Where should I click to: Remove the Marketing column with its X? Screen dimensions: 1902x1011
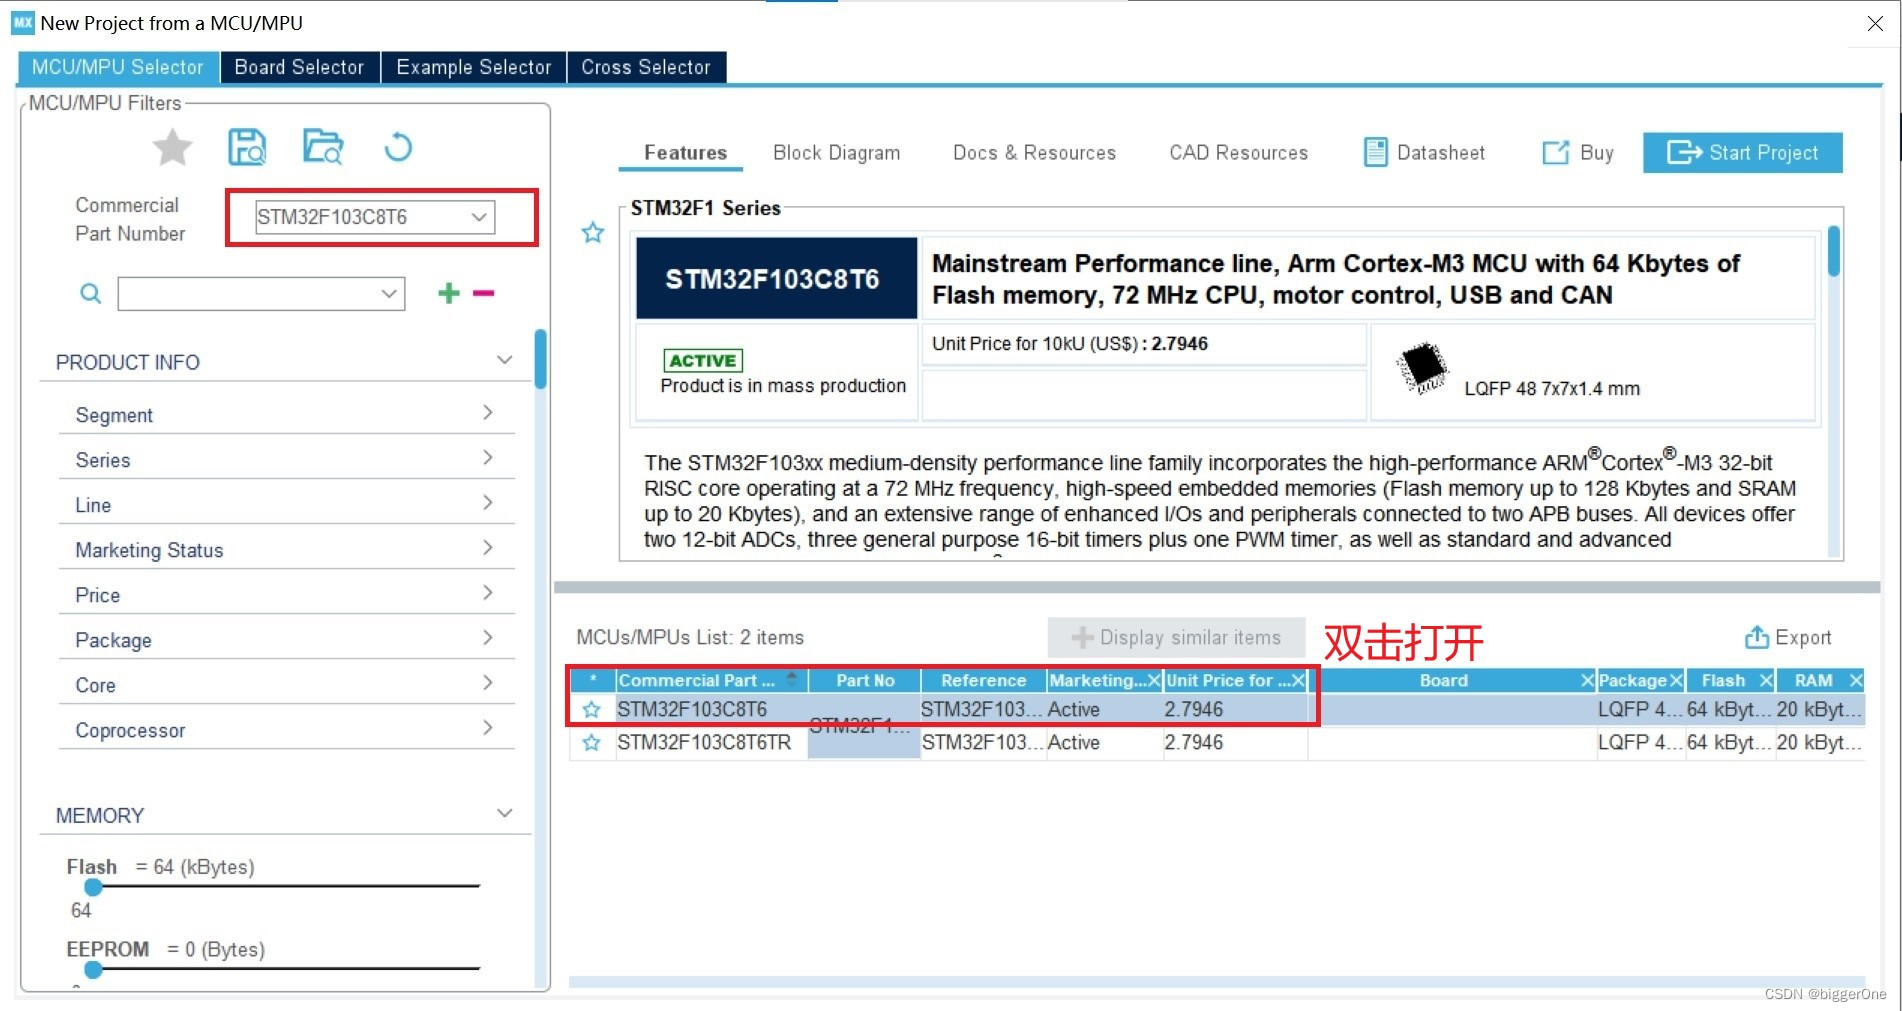coord(1153,680)
